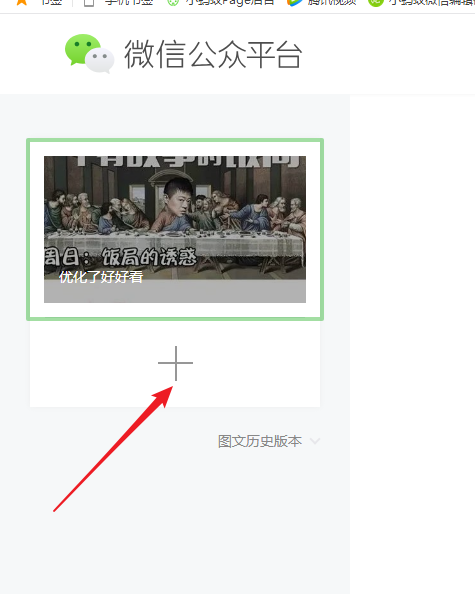Open the 手机书签 bookmark folder
Image resolution: width=475 pixels, height=594 pixels.
coord(130,2)
